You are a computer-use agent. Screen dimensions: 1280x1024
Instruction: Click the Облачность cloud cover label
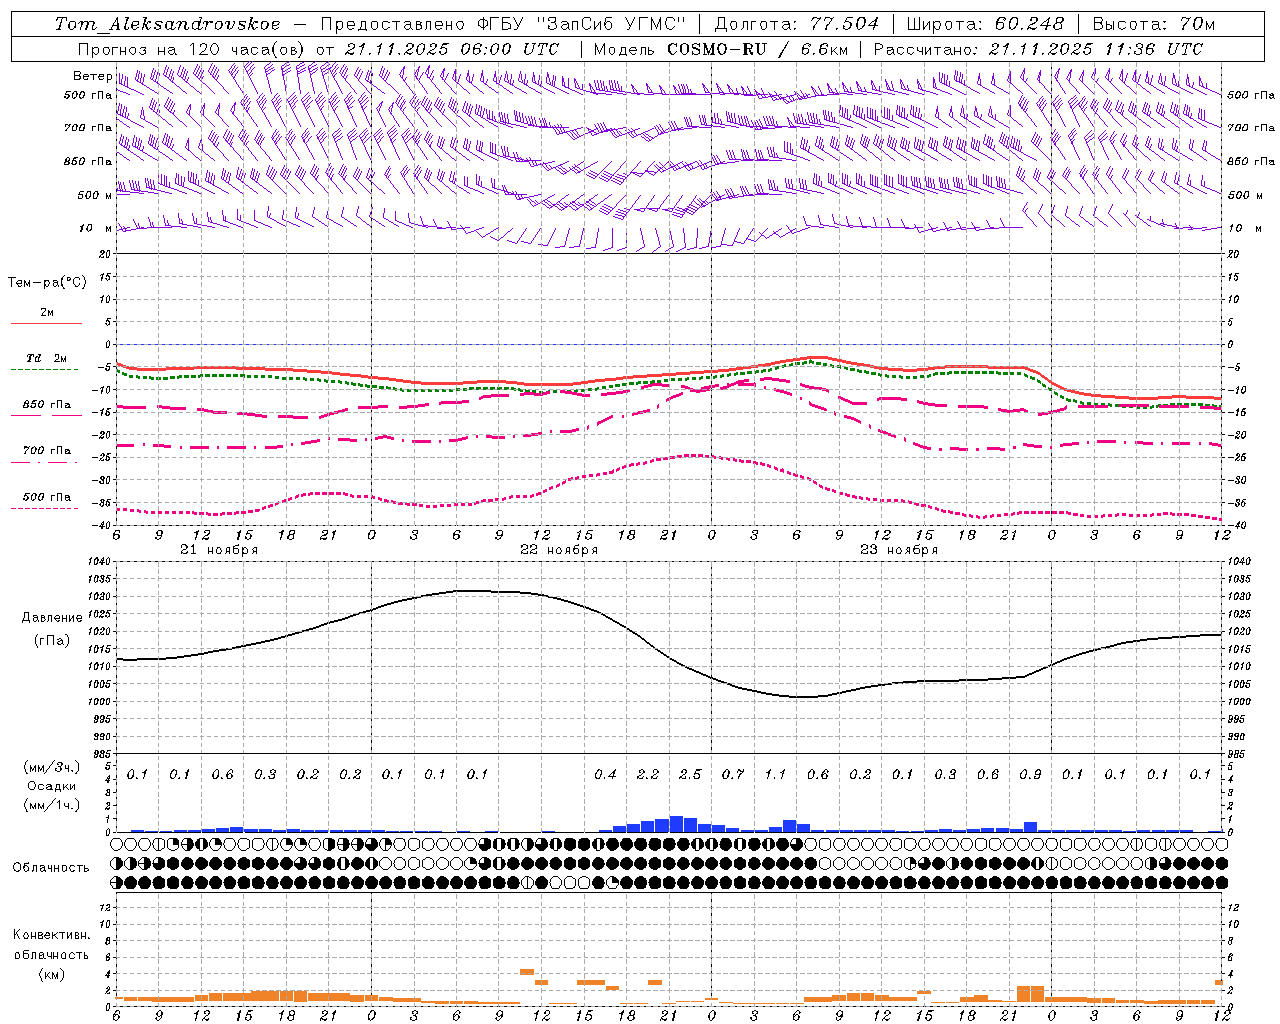51,868
